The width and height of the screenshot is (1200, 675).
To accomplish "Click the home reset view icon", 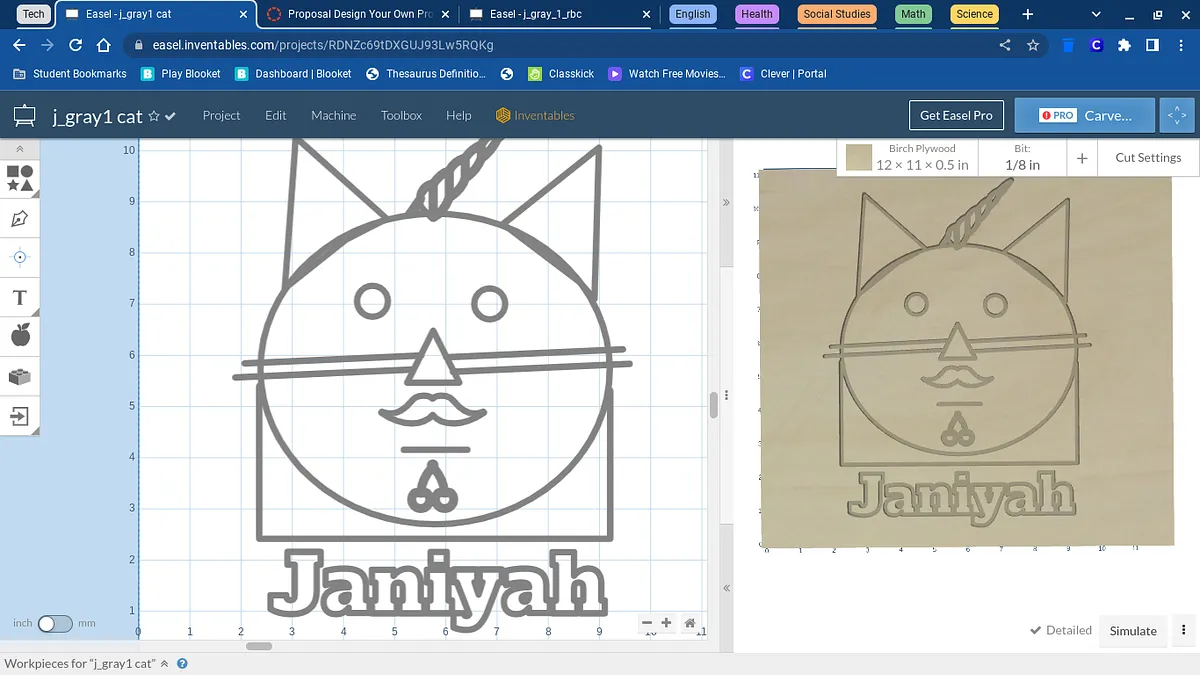I will pos(690,623).
